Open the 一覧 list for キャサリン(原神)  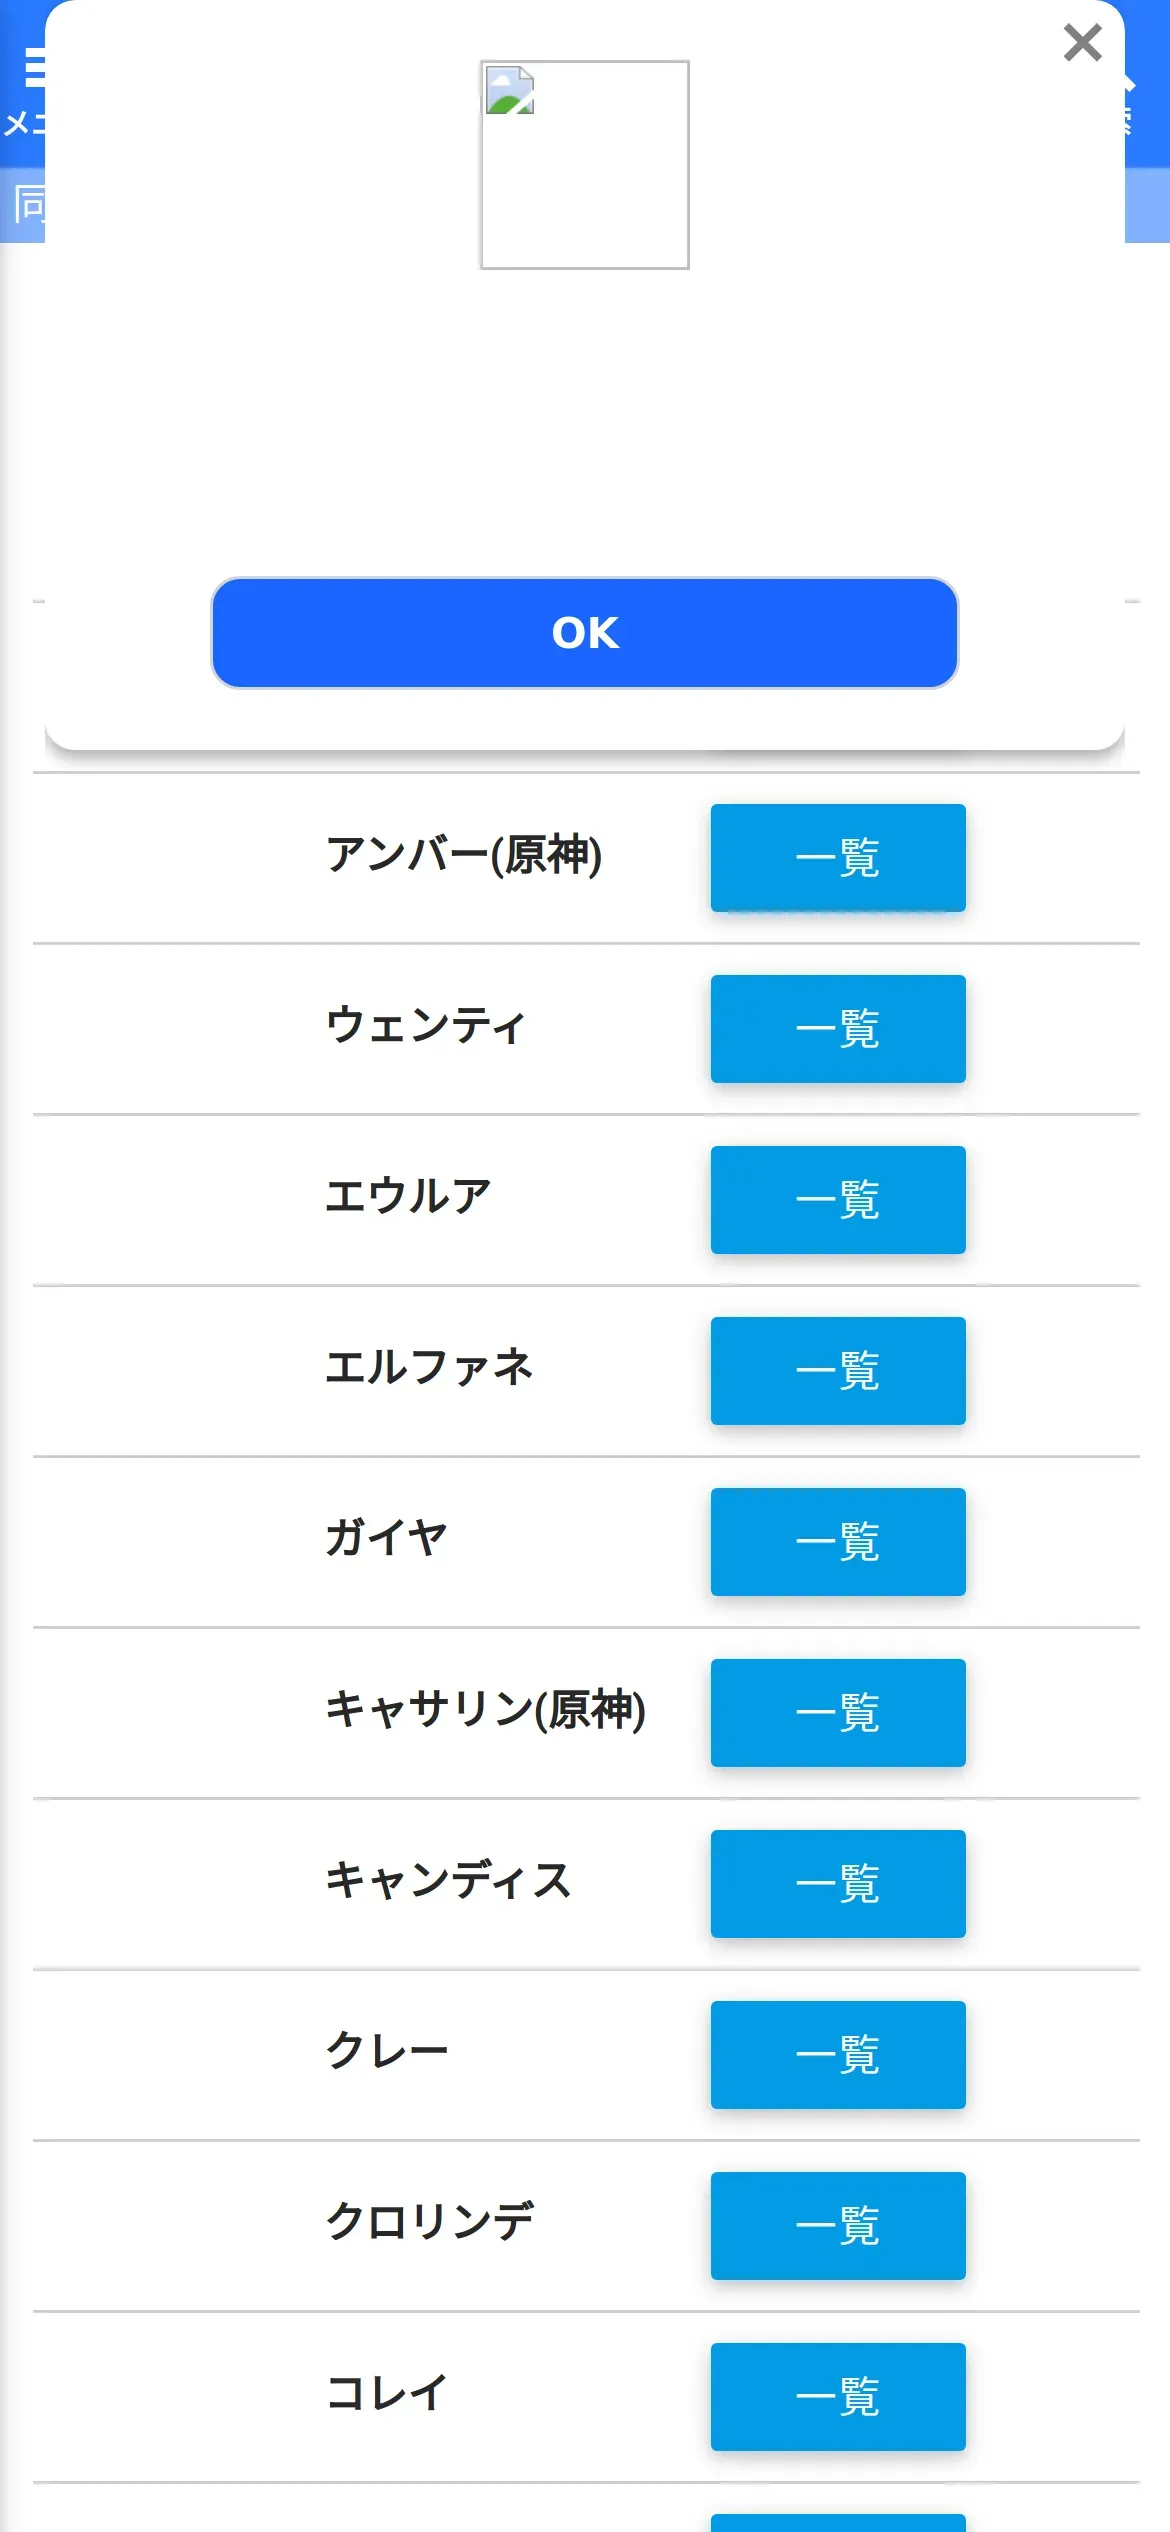pyautogui.click(x=838, y=1713)
